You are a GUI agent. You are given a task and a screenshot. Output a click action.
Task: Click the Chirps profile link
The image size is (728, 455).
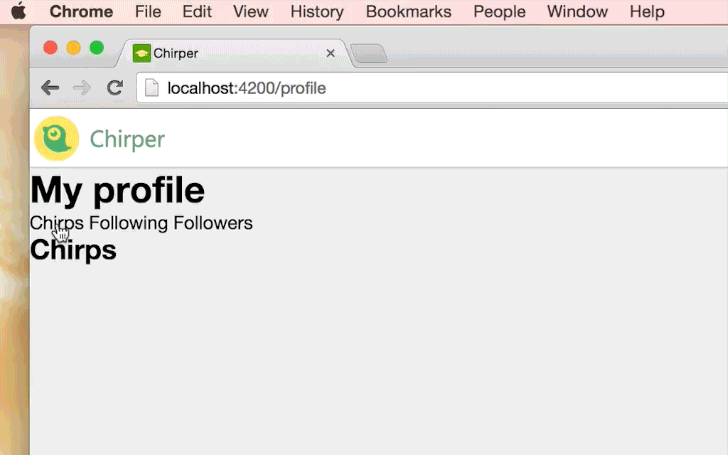(x=57, y=223)
